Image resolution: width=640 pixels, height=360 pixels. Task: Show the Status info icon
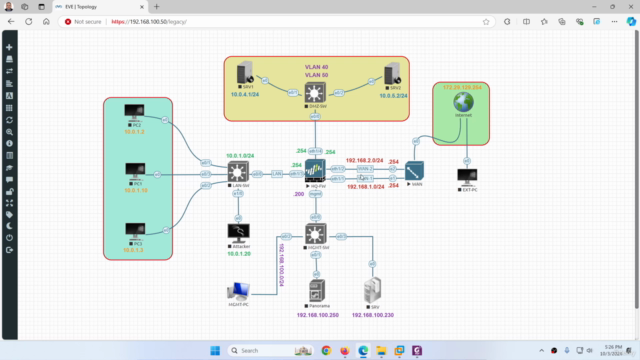tap(9, 144)
